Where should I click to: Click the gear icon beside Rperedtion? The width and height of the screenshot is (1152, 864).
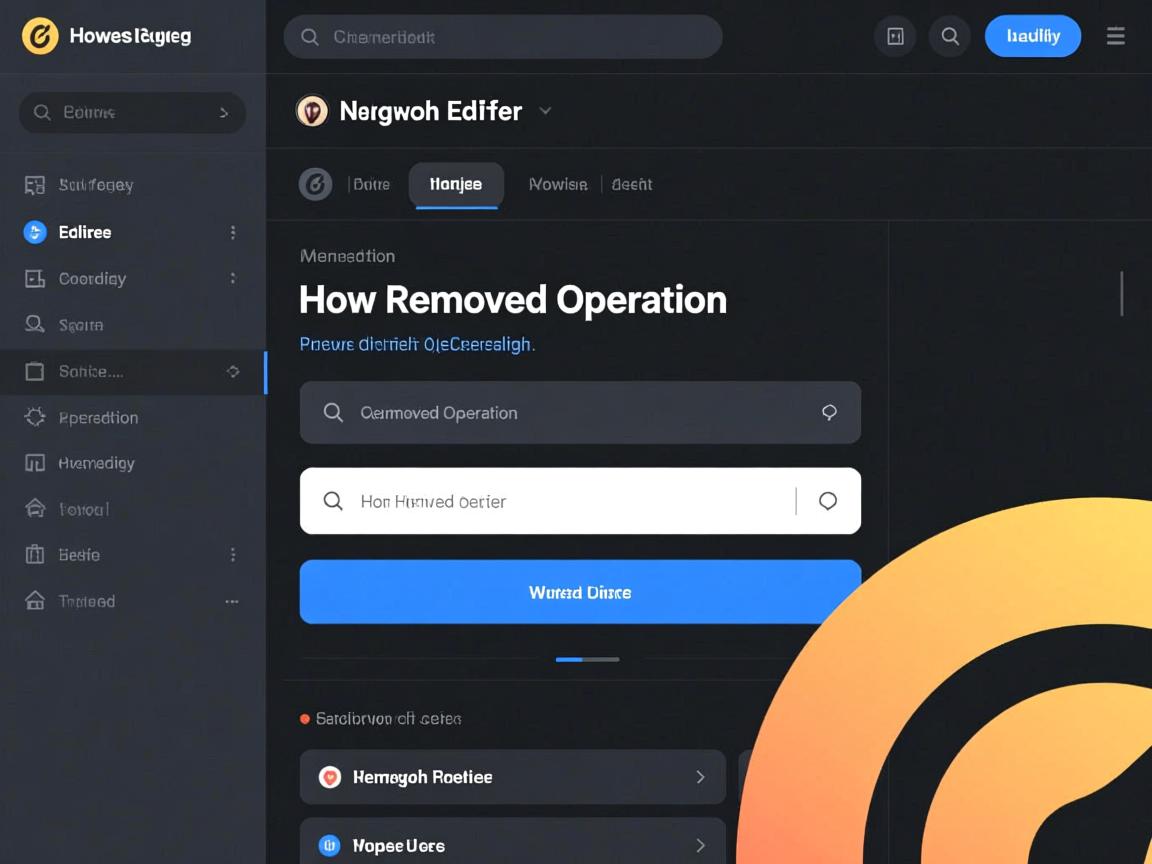click(35, 417)
